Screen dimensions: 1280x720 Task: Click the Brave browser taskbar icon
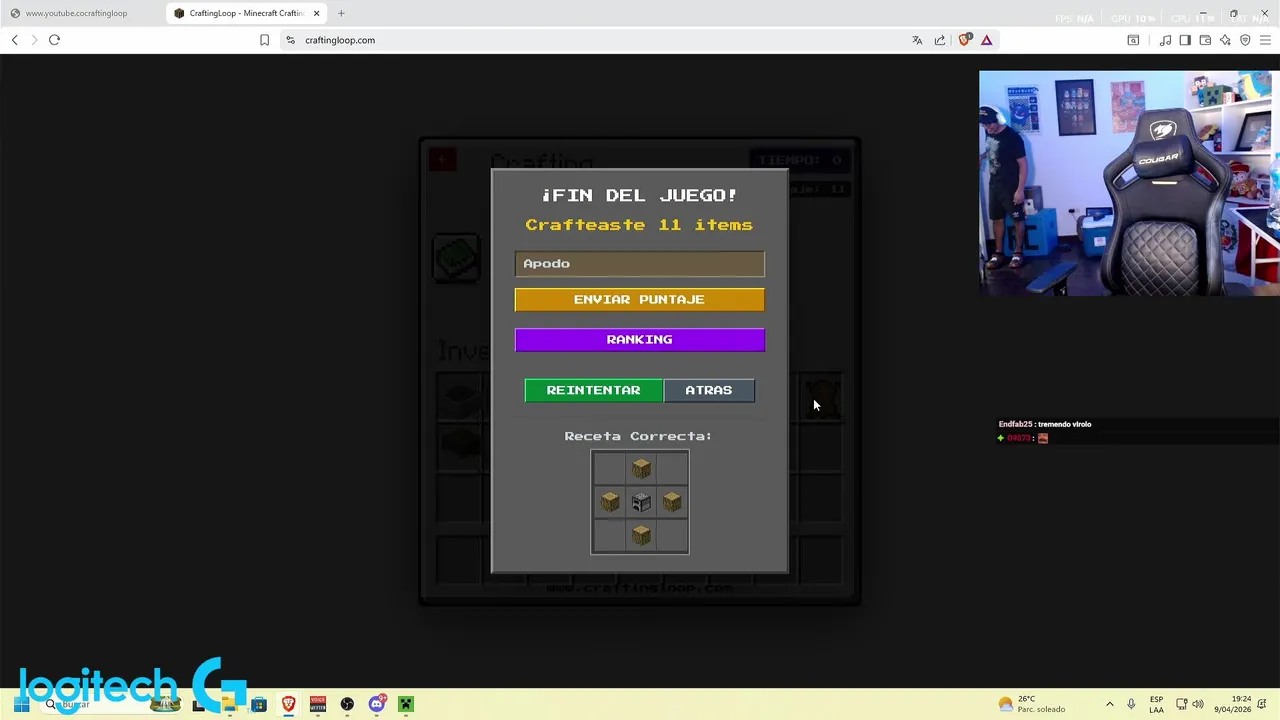pos(288,704)
